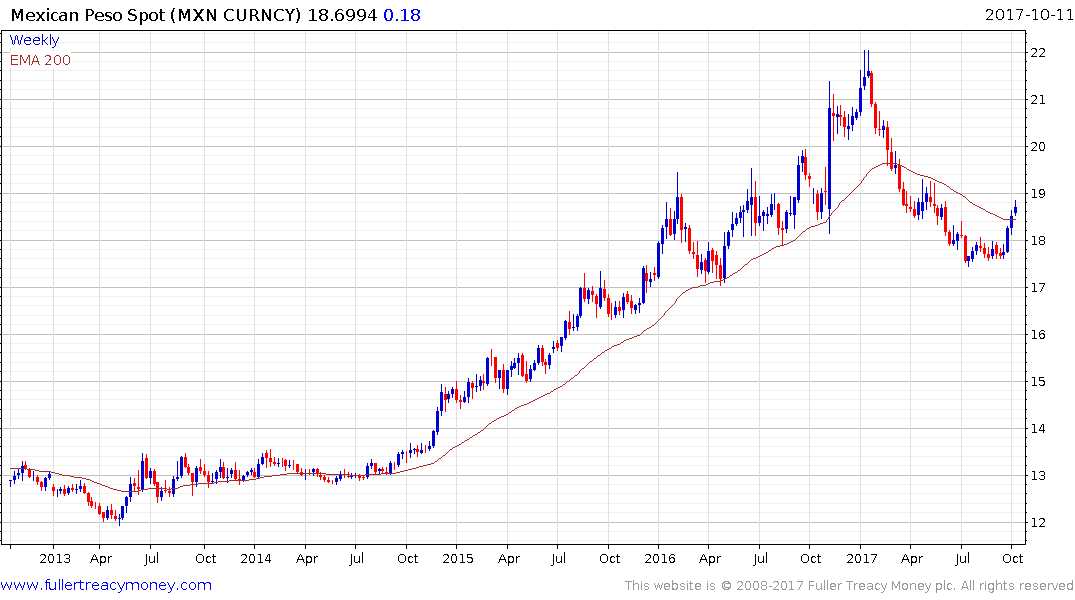This screenshot has width=1075, height=600.
Task: Click the latest October 2017 candle
Action: coord(1015,210)
